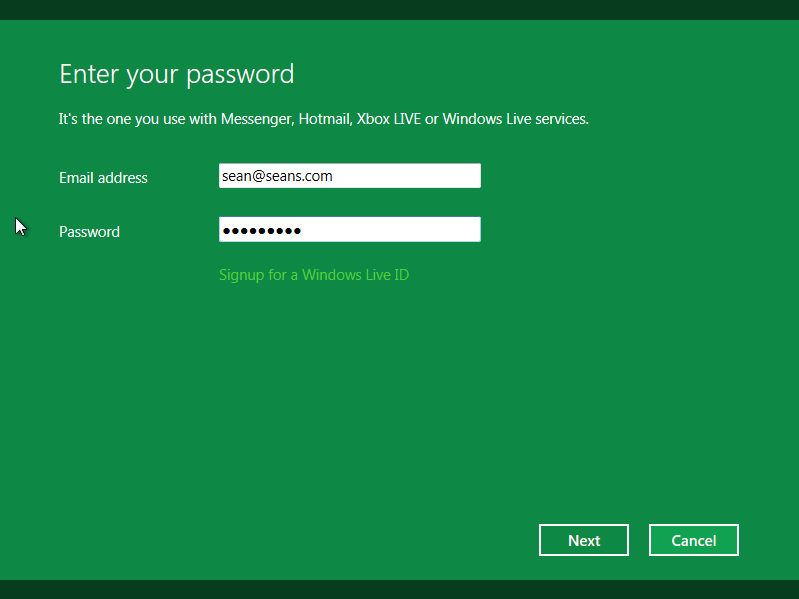
Task: Click the word Hotmail in the description
Action: (x=323, y=119)
